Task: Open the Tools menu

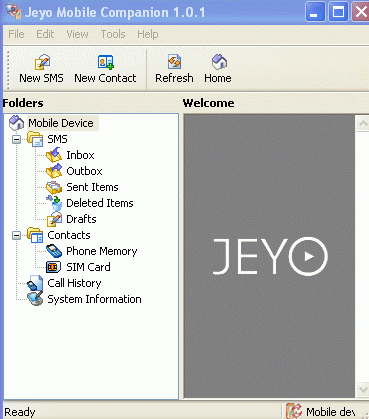Action: tap(113, 34)
